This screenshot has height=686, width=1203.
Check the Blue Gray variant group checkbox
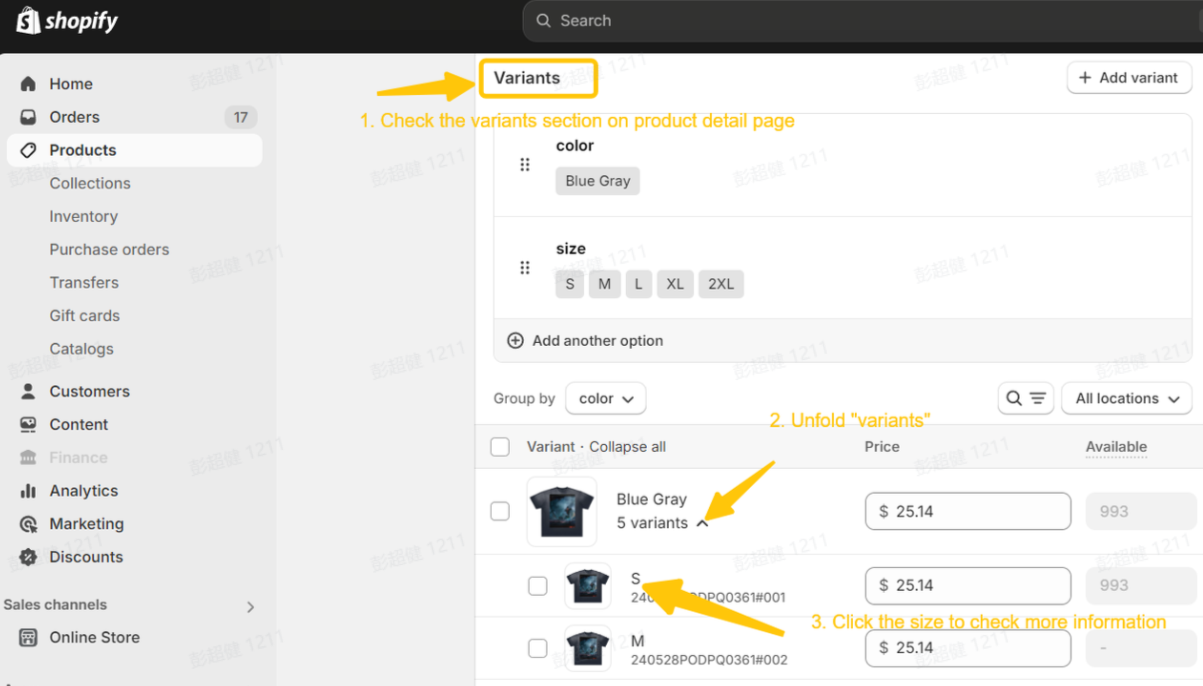coord(500,511)
